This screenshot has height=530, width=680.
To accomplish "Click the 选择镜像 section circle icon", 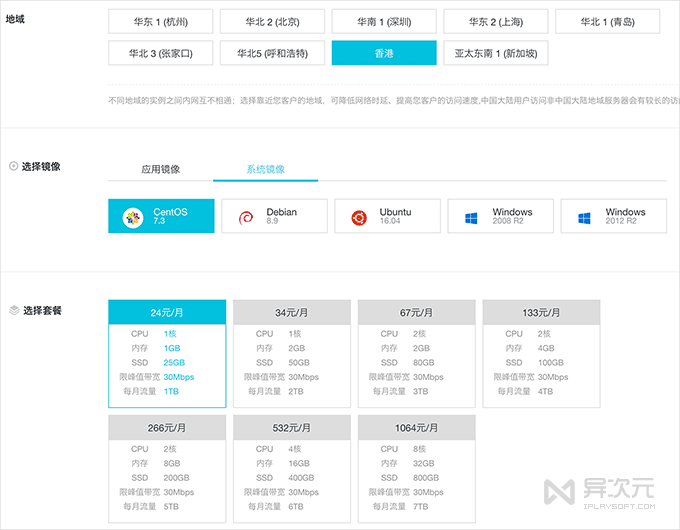I will click(13, 166).
